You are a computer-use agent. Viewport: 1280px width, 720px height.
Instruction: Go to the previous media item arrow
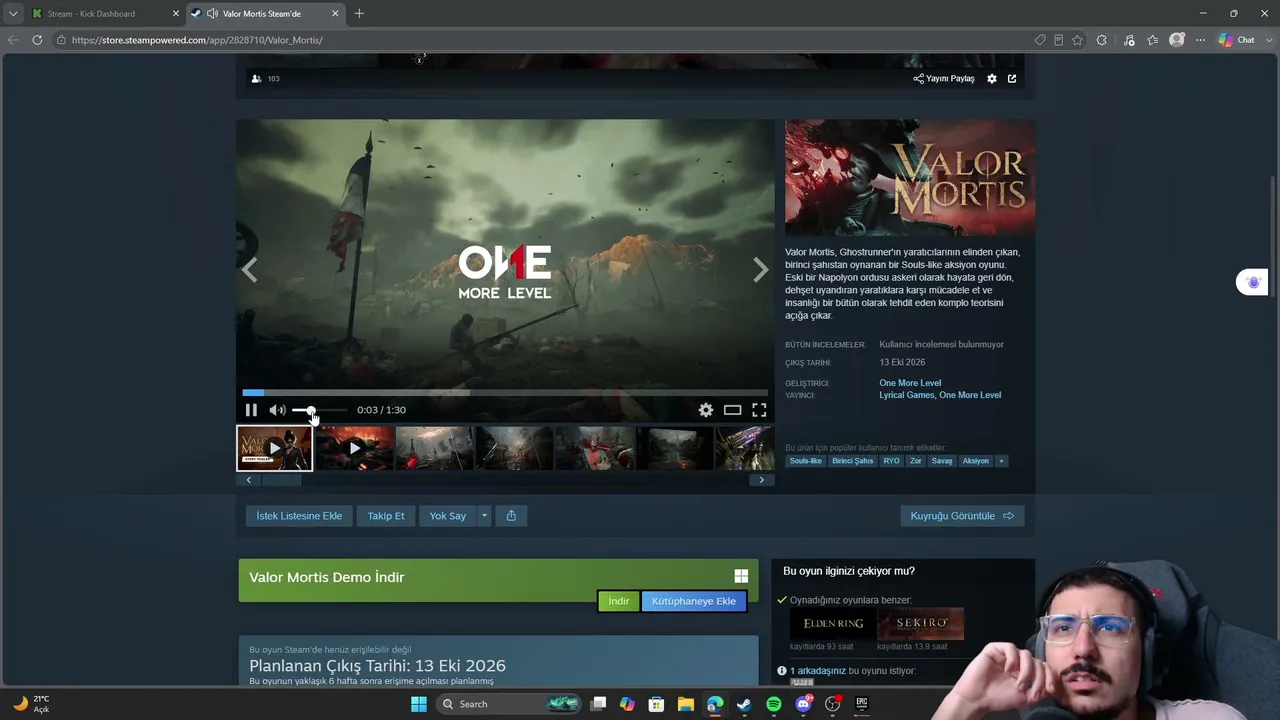click(x=250, y=270)
